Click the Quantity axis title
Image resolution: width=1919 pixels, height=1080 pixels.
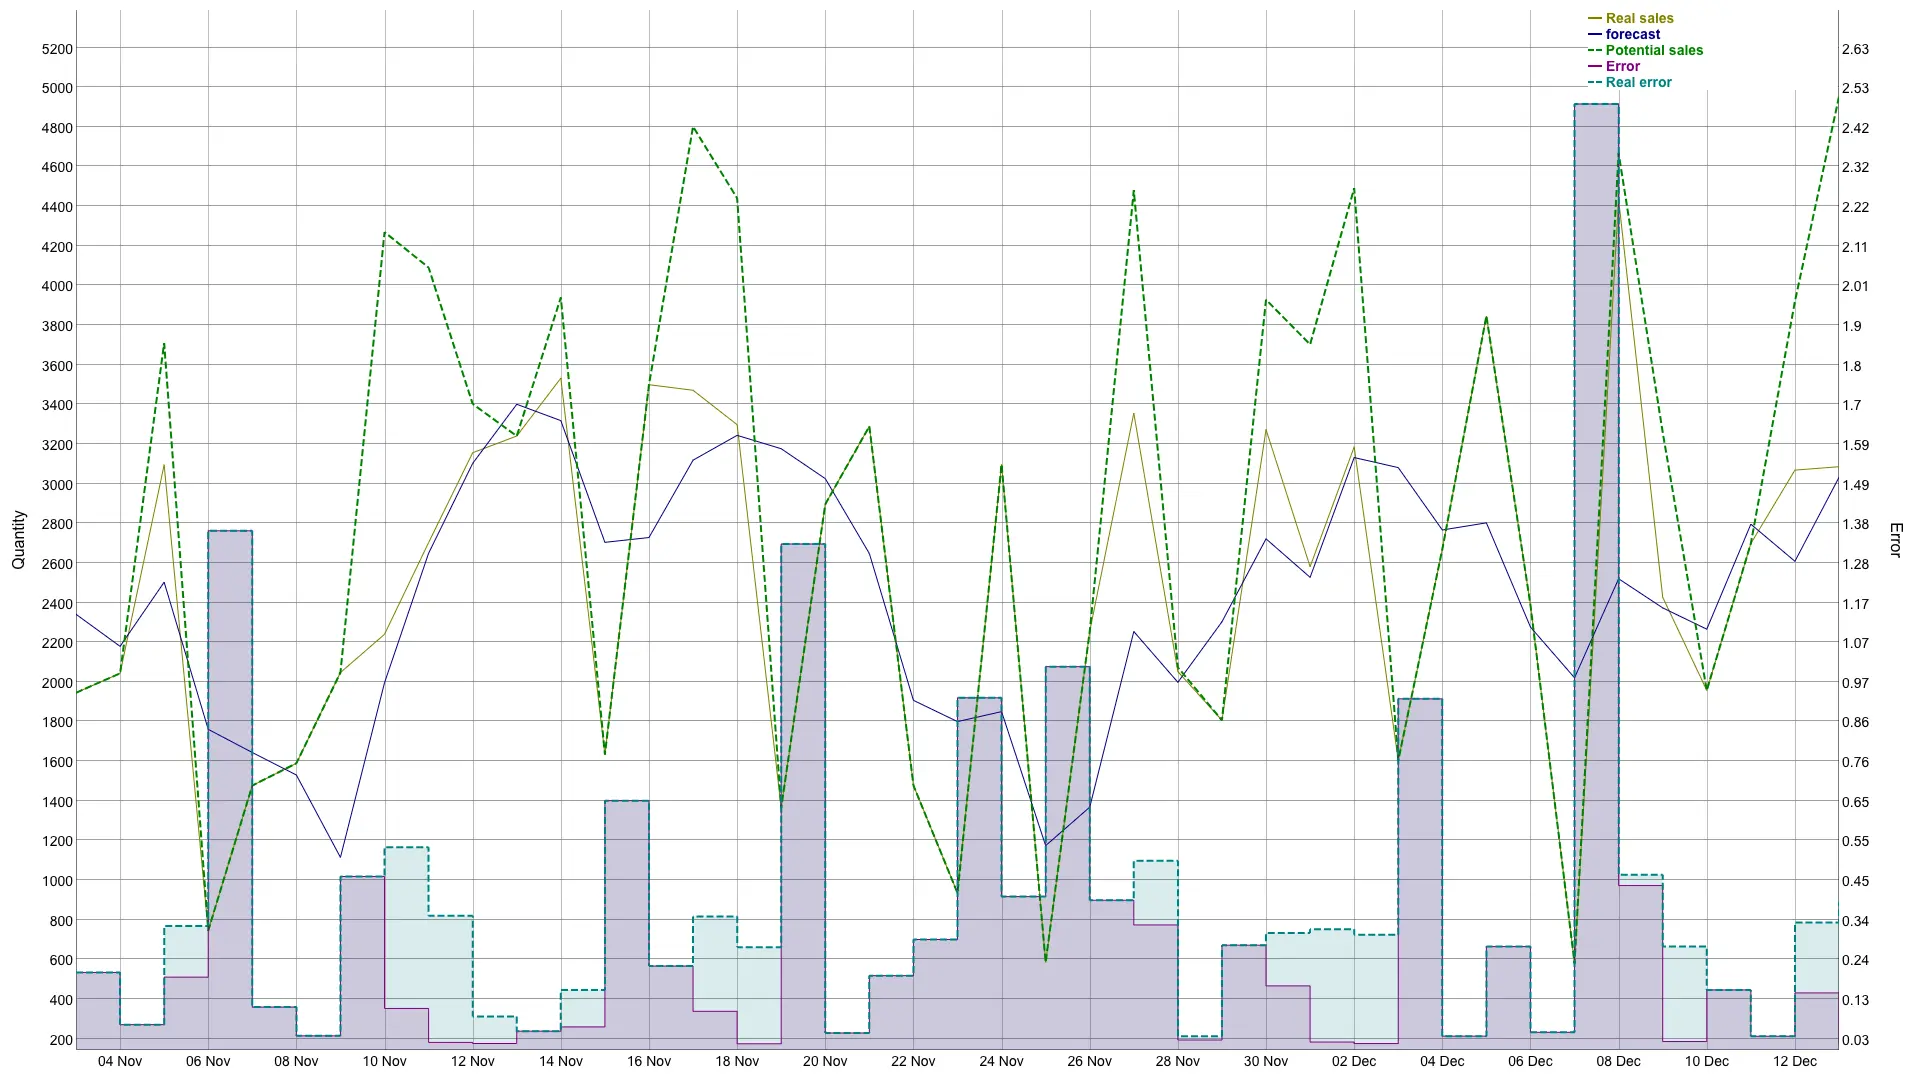18,540
